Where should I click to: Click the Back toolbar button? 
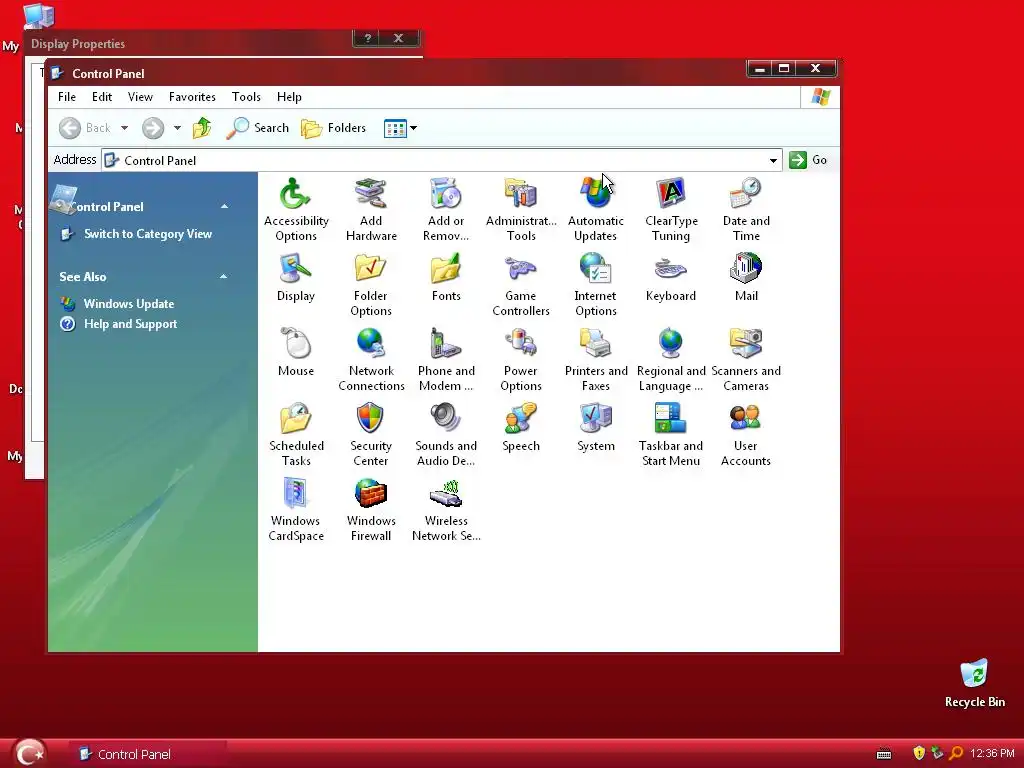pyautogui.click(x=85, y=128)
